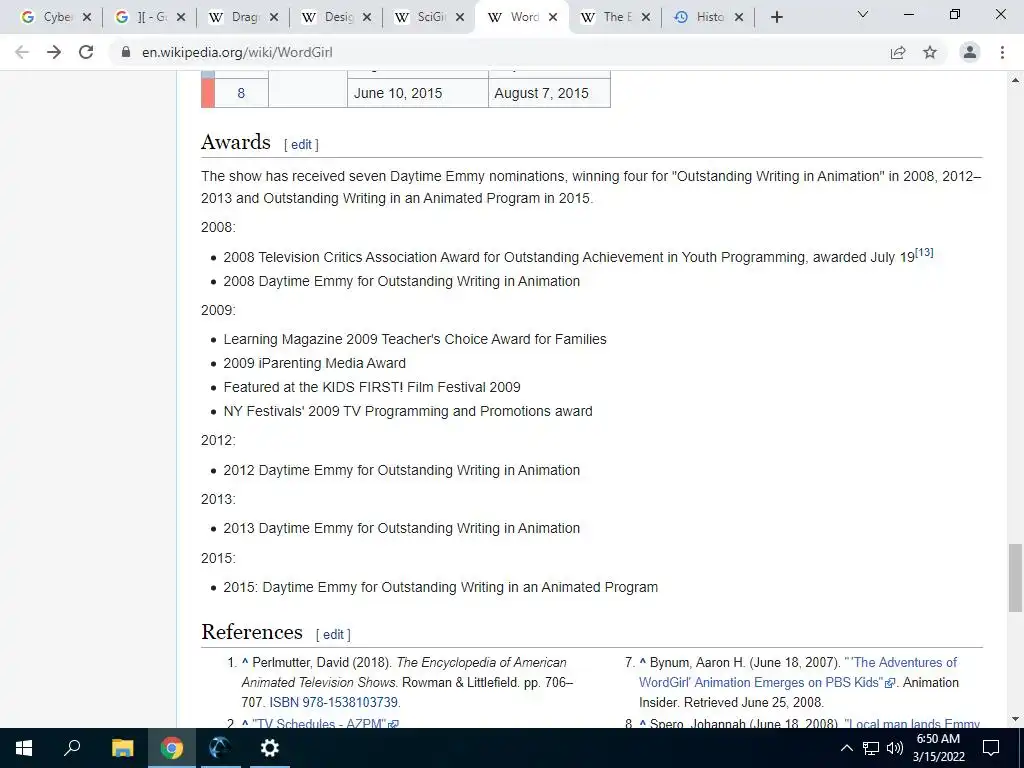This screenshot has height=768, width=1024.
Task: Select 'June 10, 2015' table cell
Action: 418,93
